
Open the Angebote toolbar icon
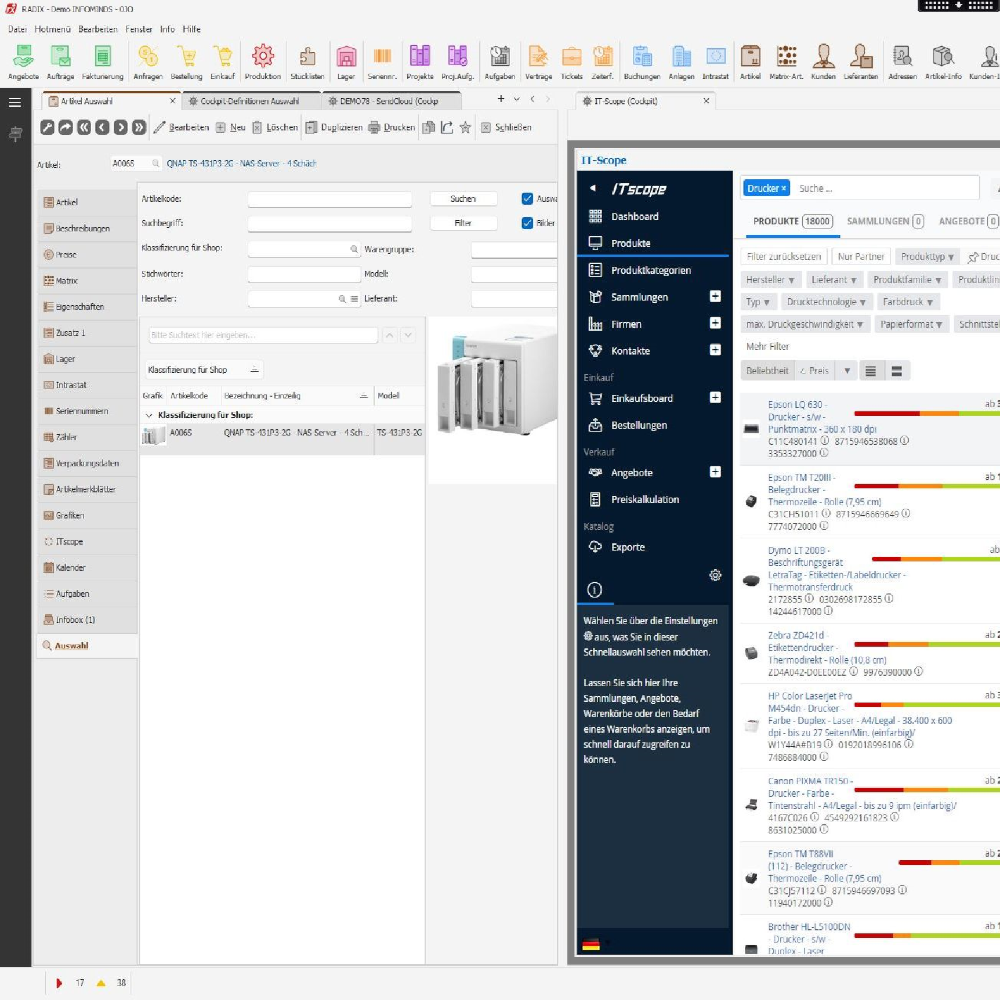click(x=24, y=62)
